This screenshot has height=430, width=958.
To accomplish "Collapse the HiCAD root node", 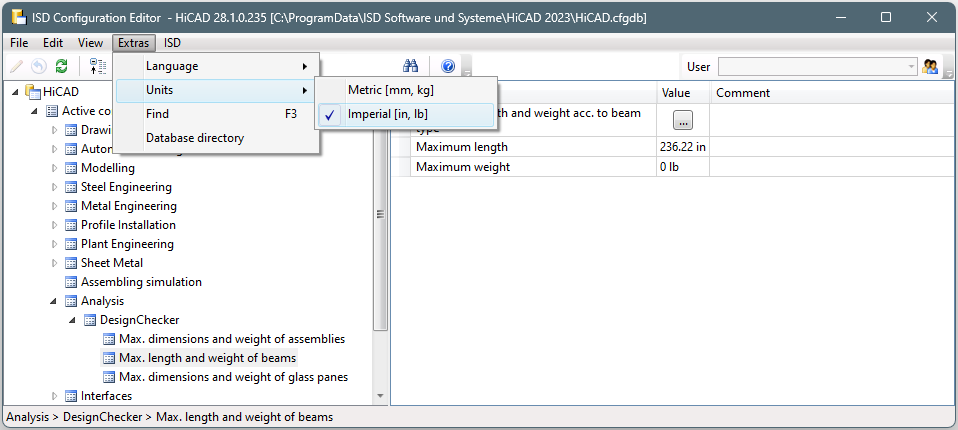I will (x=16, y=92).
